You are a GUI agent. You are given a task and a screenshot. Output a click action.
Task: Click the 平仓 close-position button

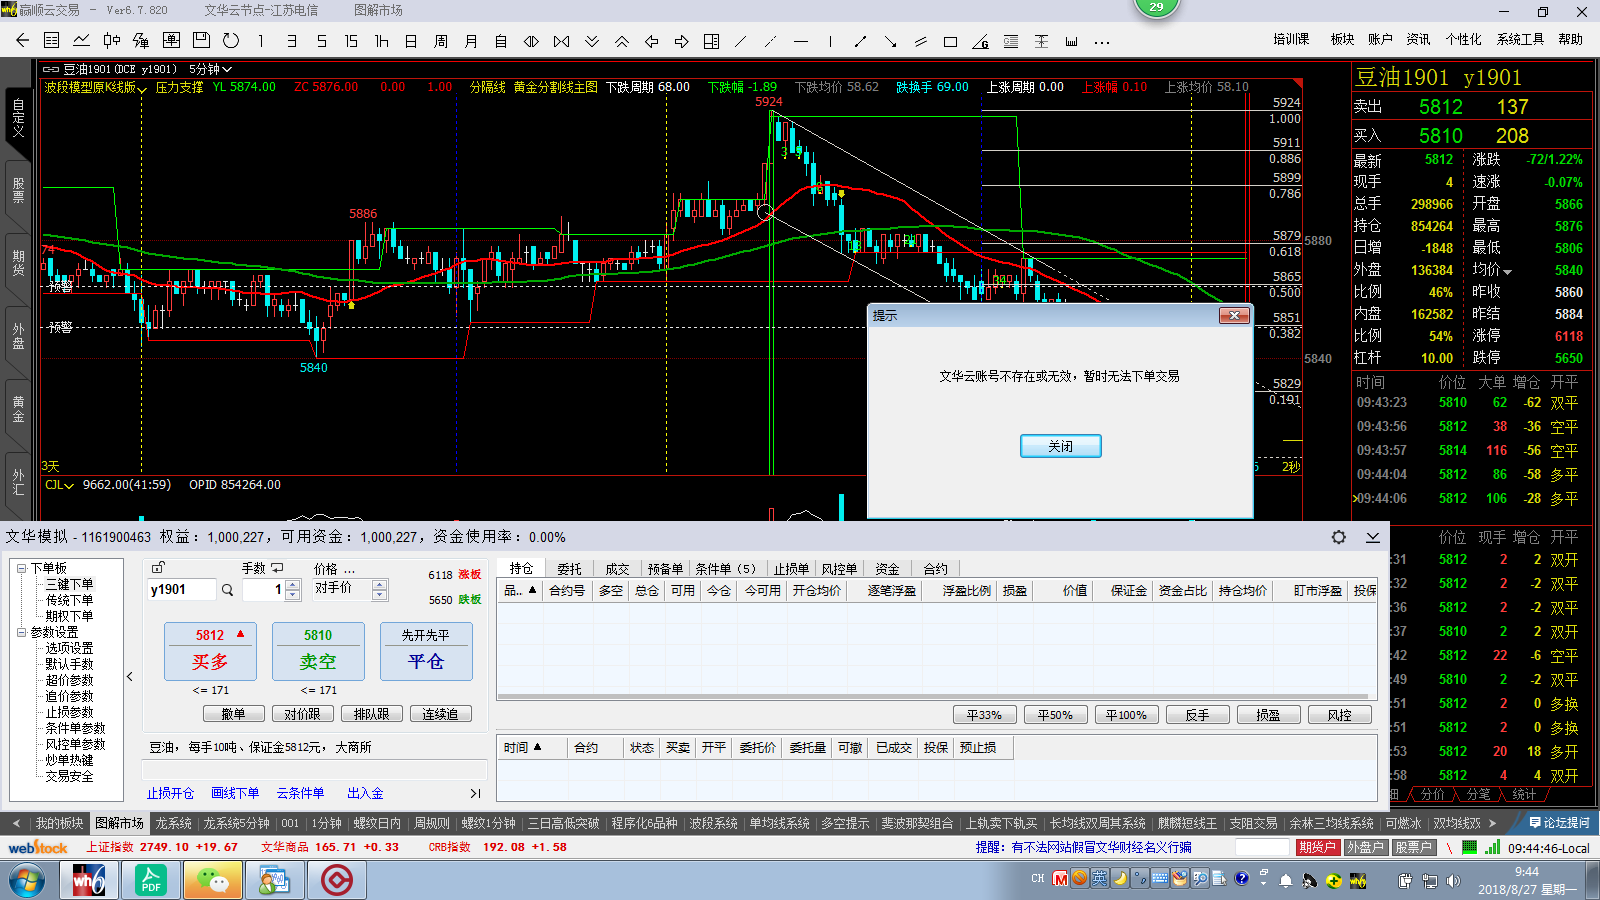426,651
